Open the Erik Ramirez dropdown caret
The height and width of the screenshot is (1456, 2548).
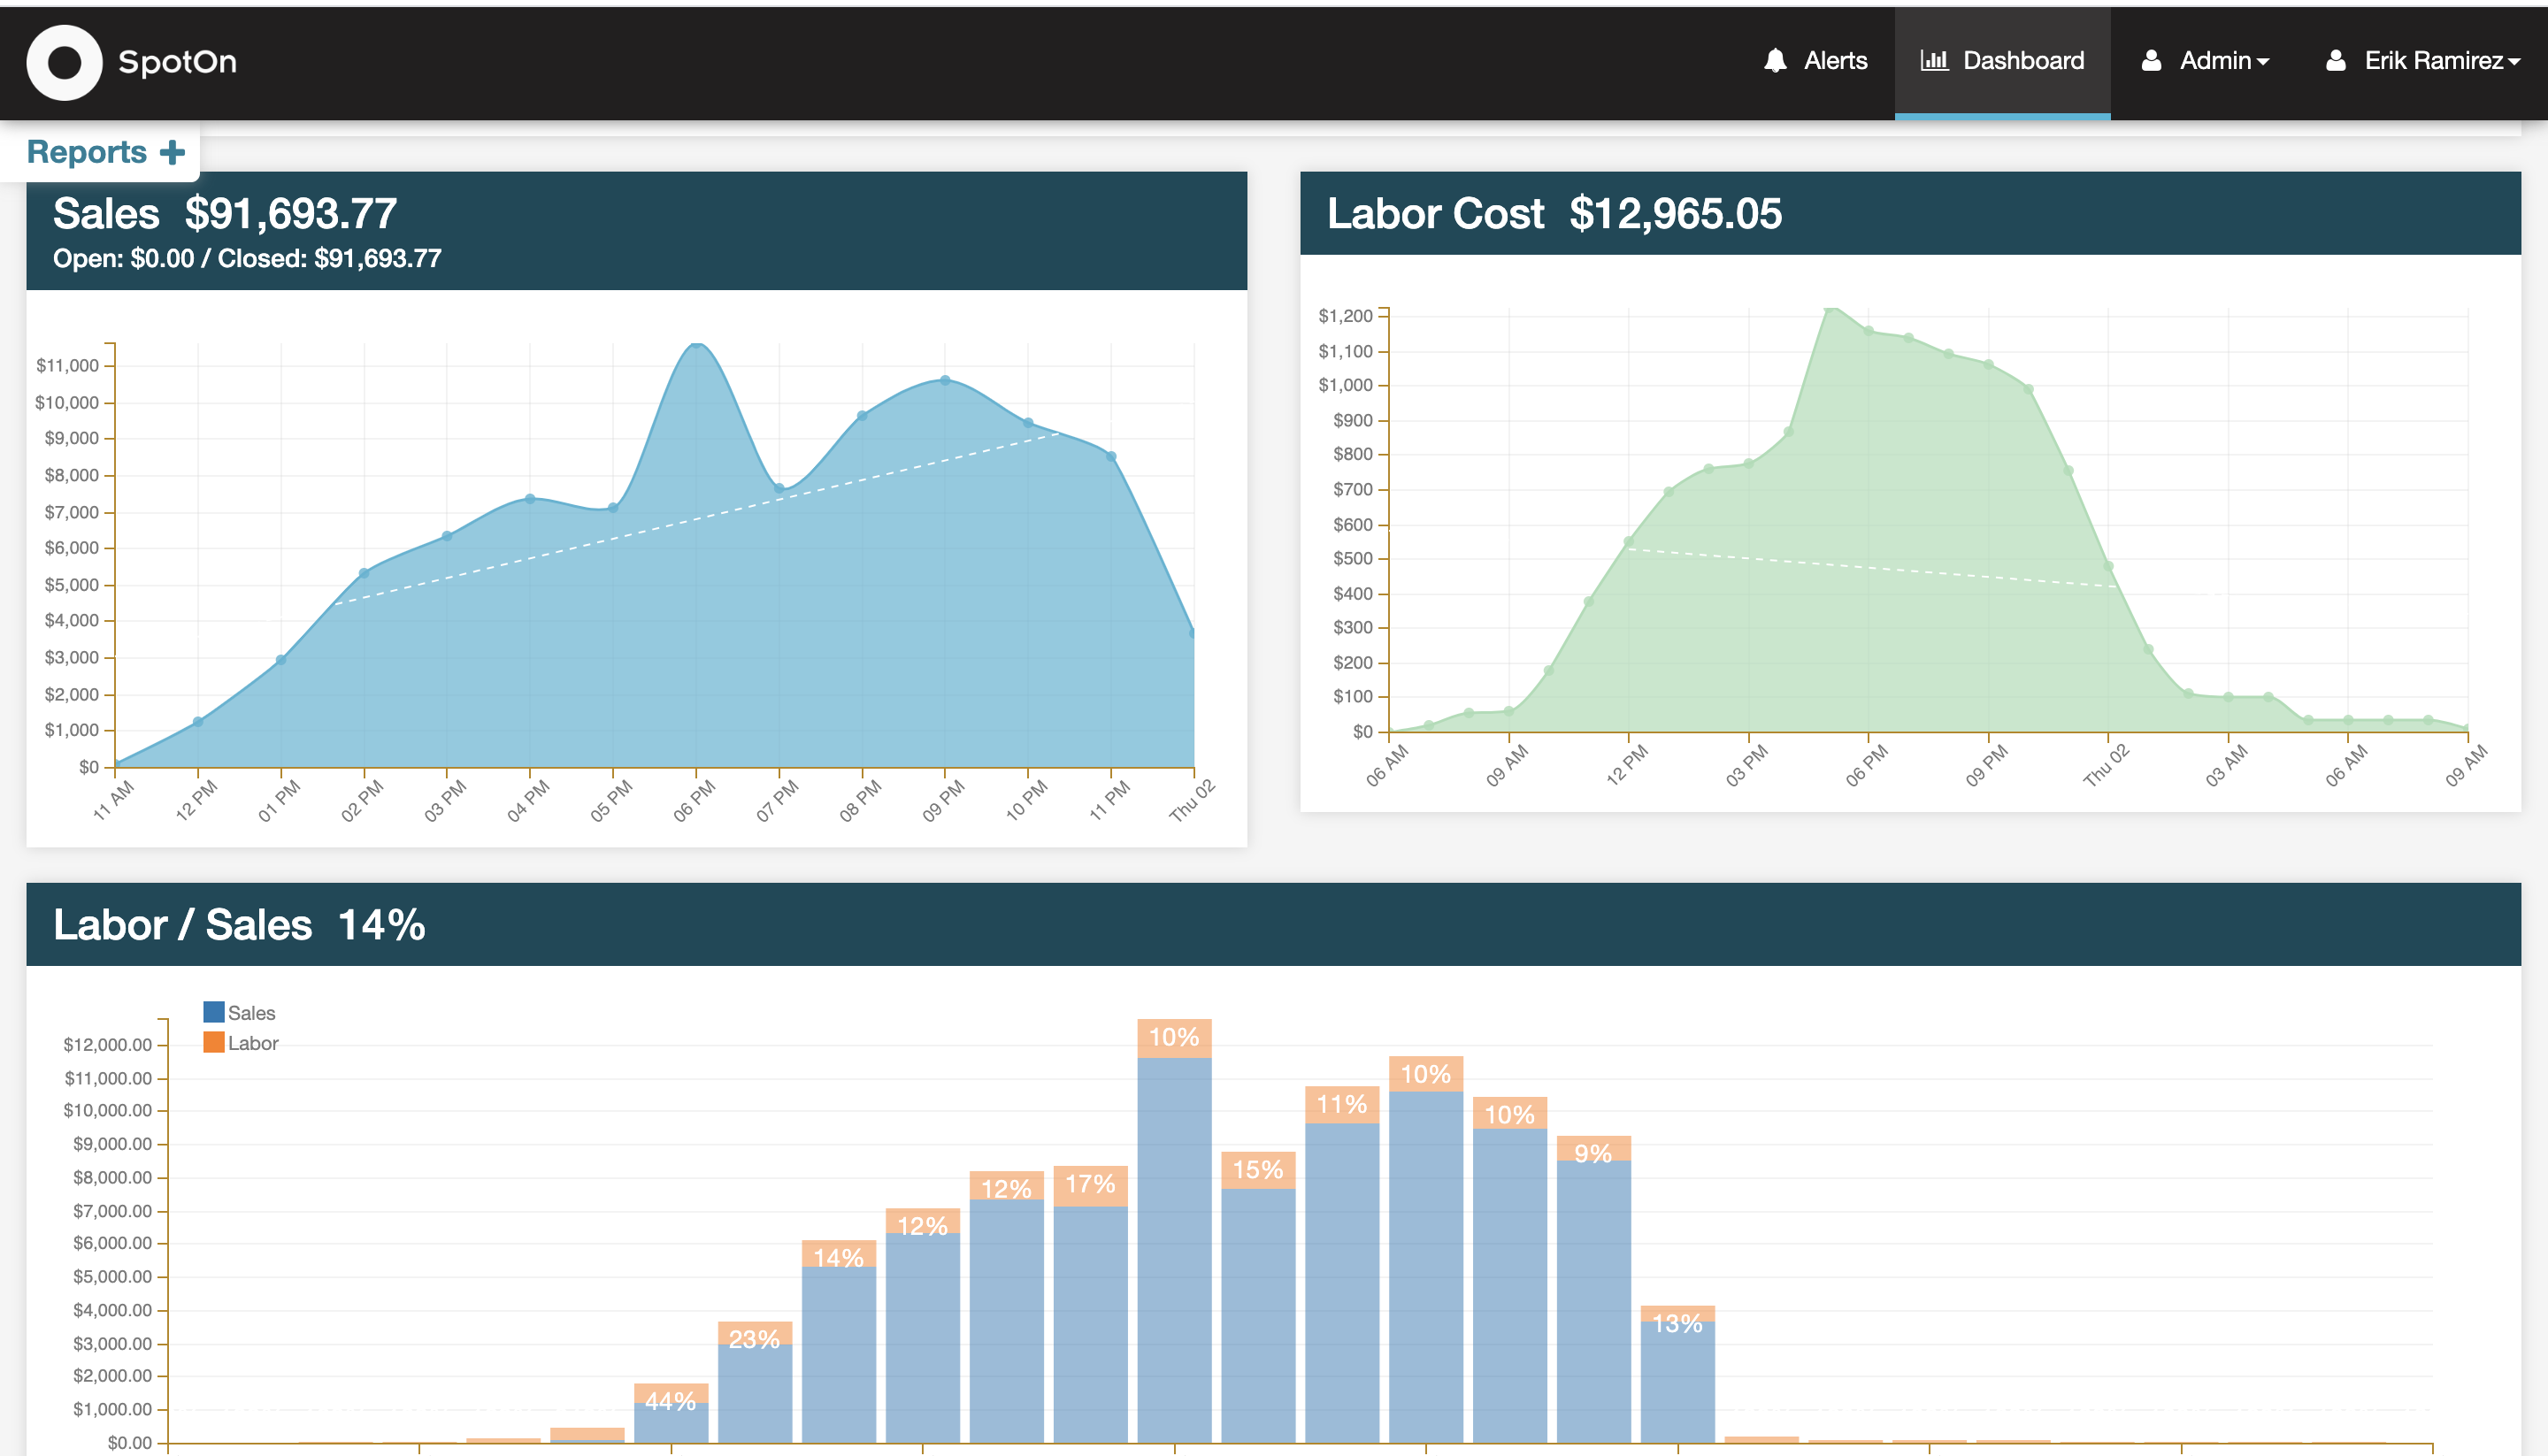click(x=2514, y=62)
